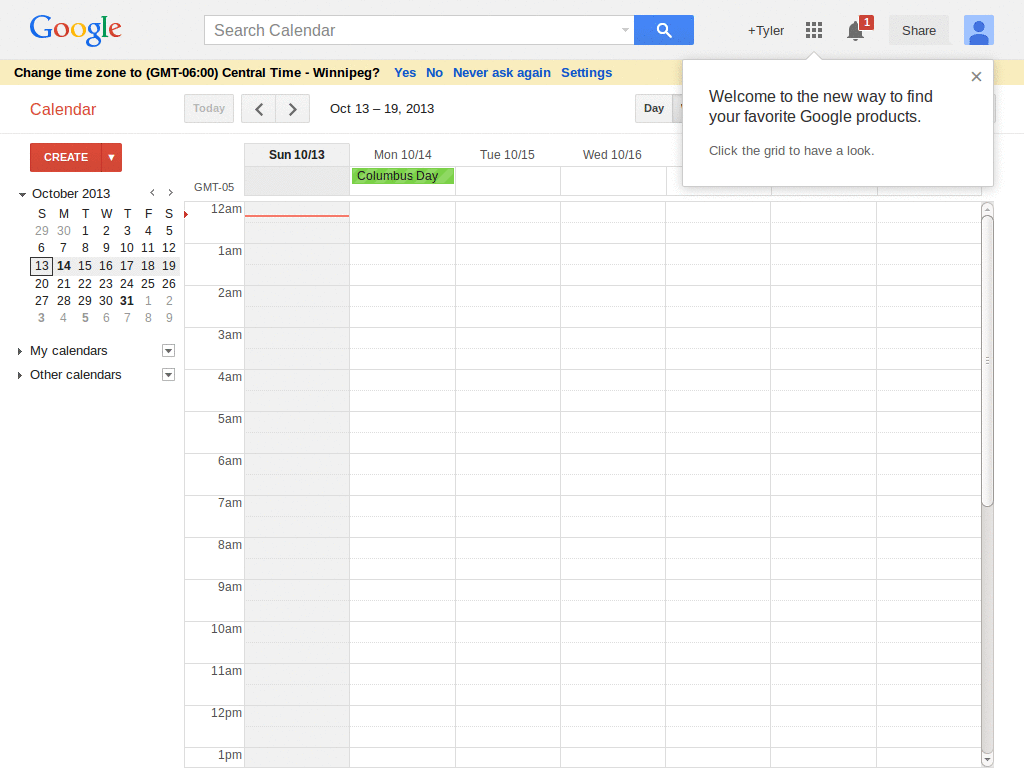The width and height of the screenshot is (1024, 768).
Task: Click the Calendar title link
Action: (x=63, y=109)
